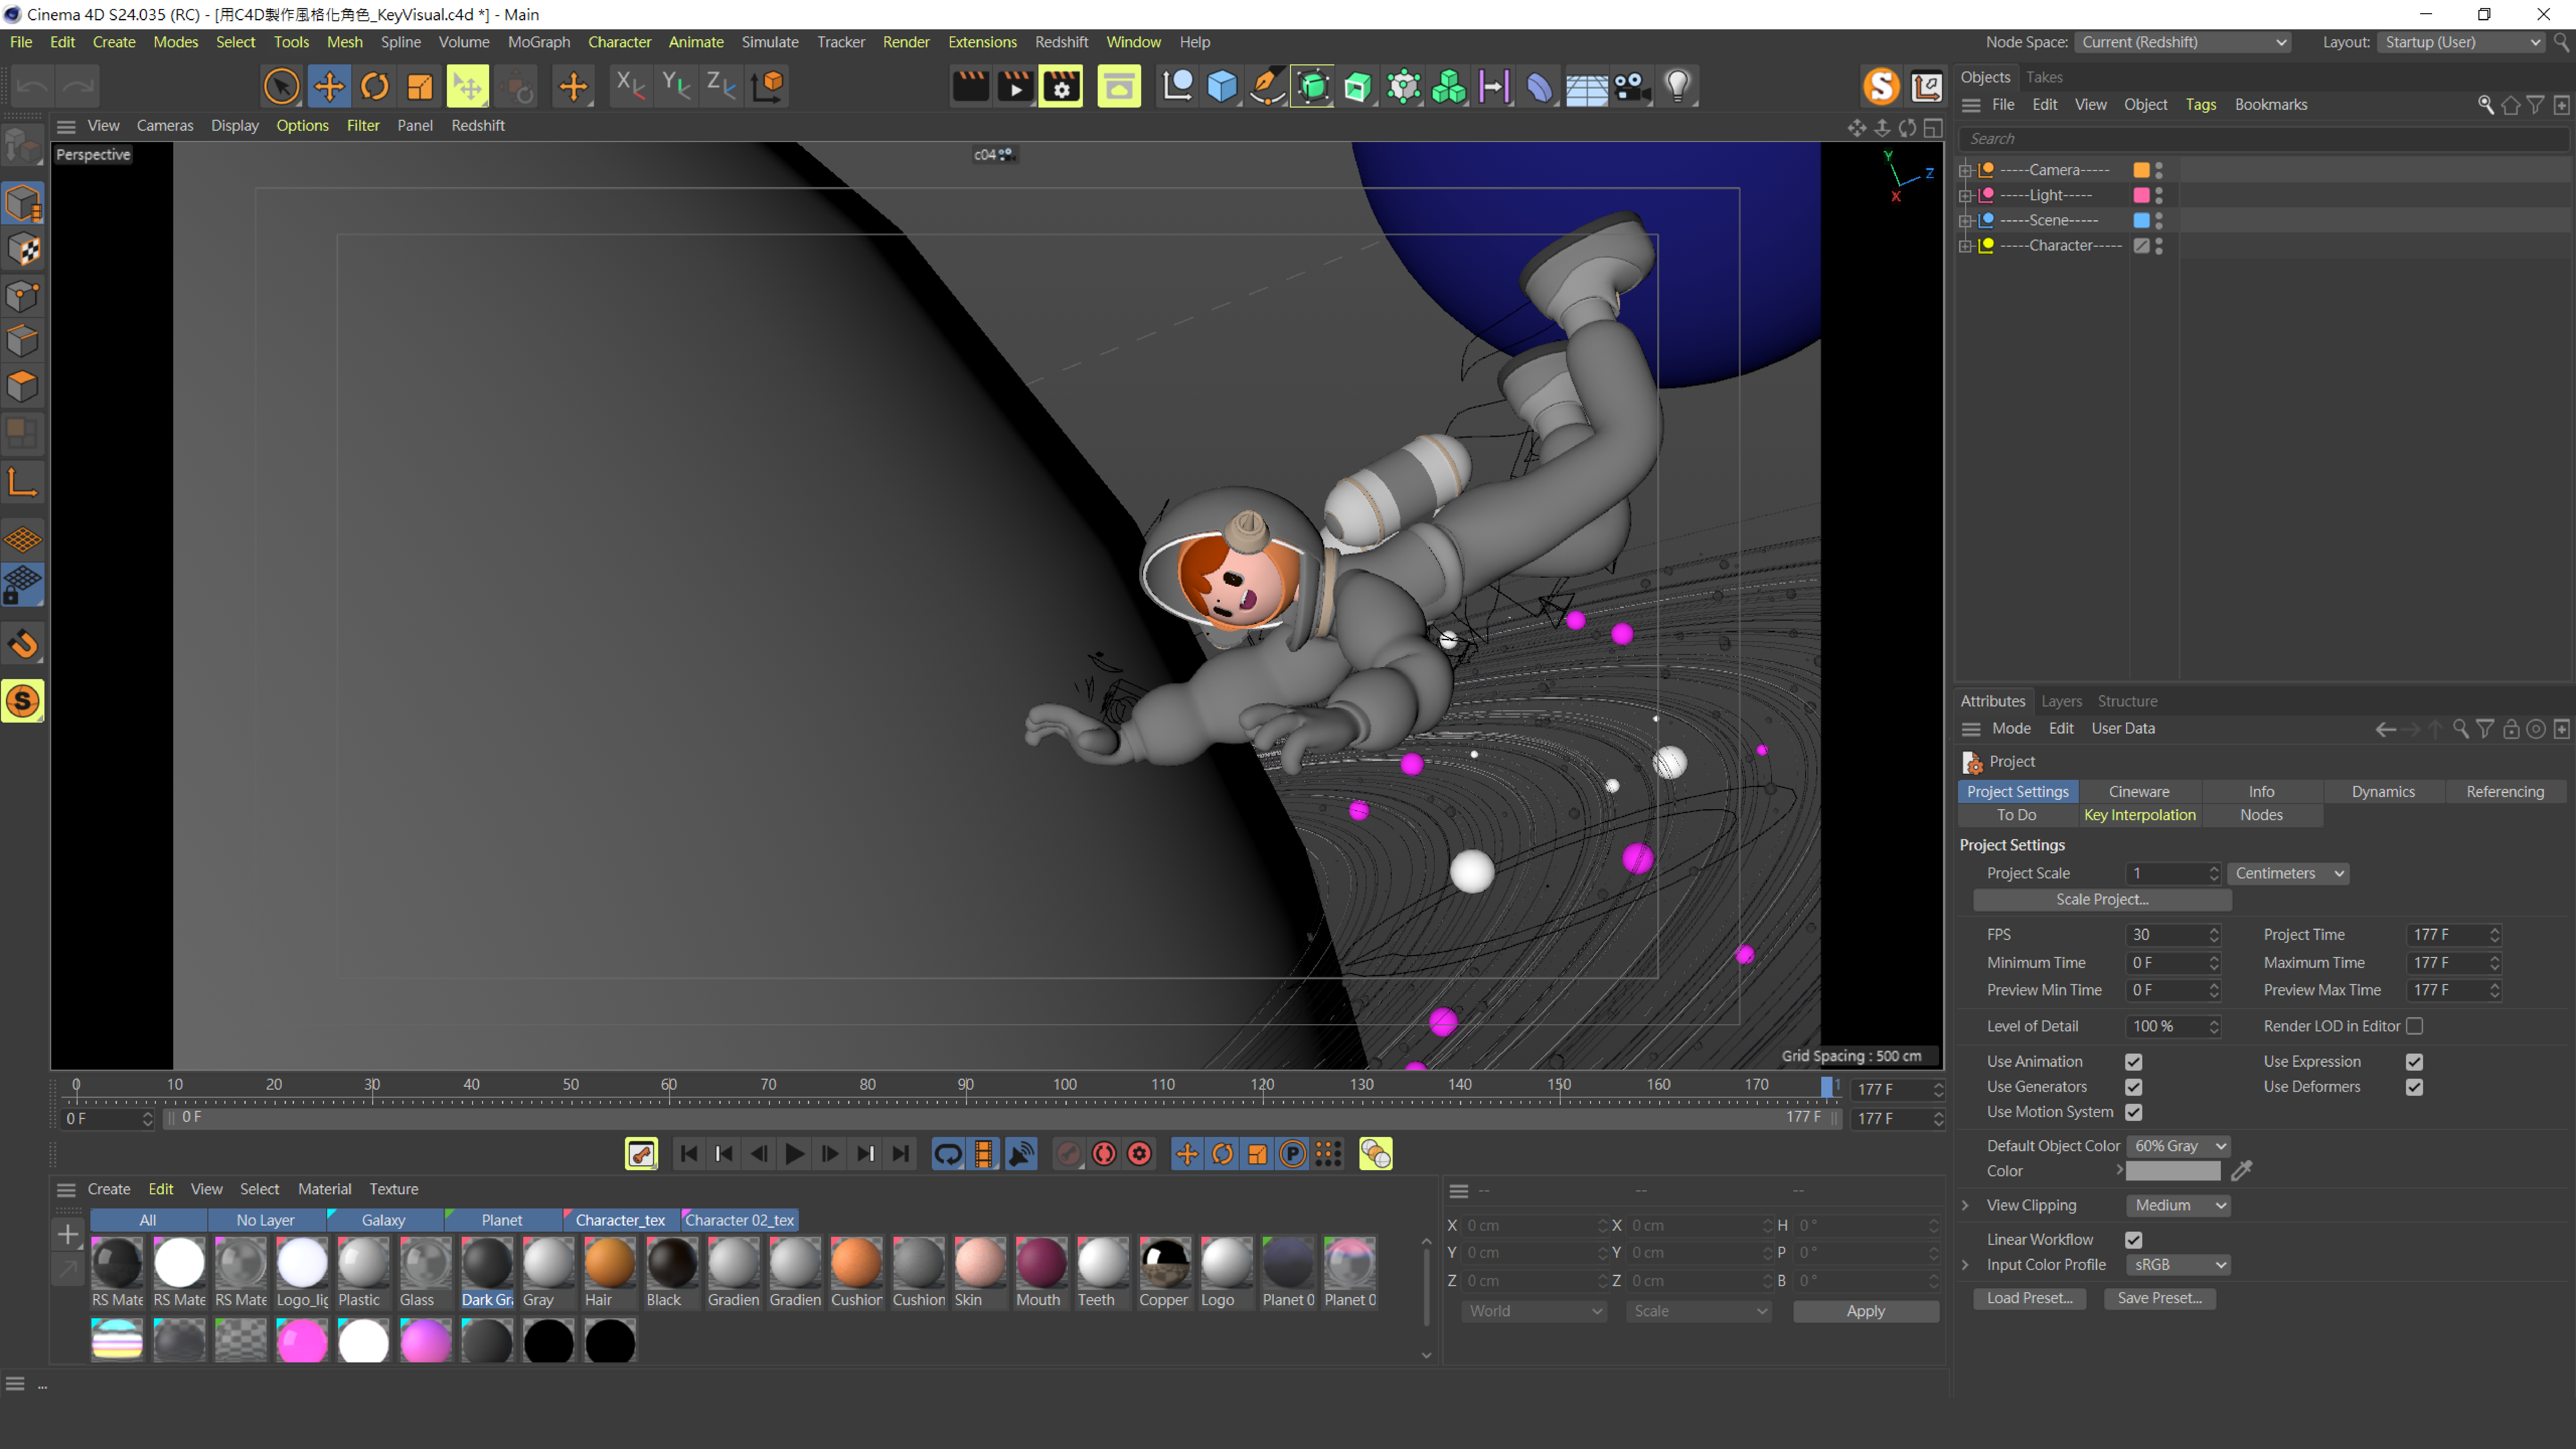Open Default Object Color dropdown
Image resolution: width=2576 pixels, height=1449 pixels.
(2178, 1146)
